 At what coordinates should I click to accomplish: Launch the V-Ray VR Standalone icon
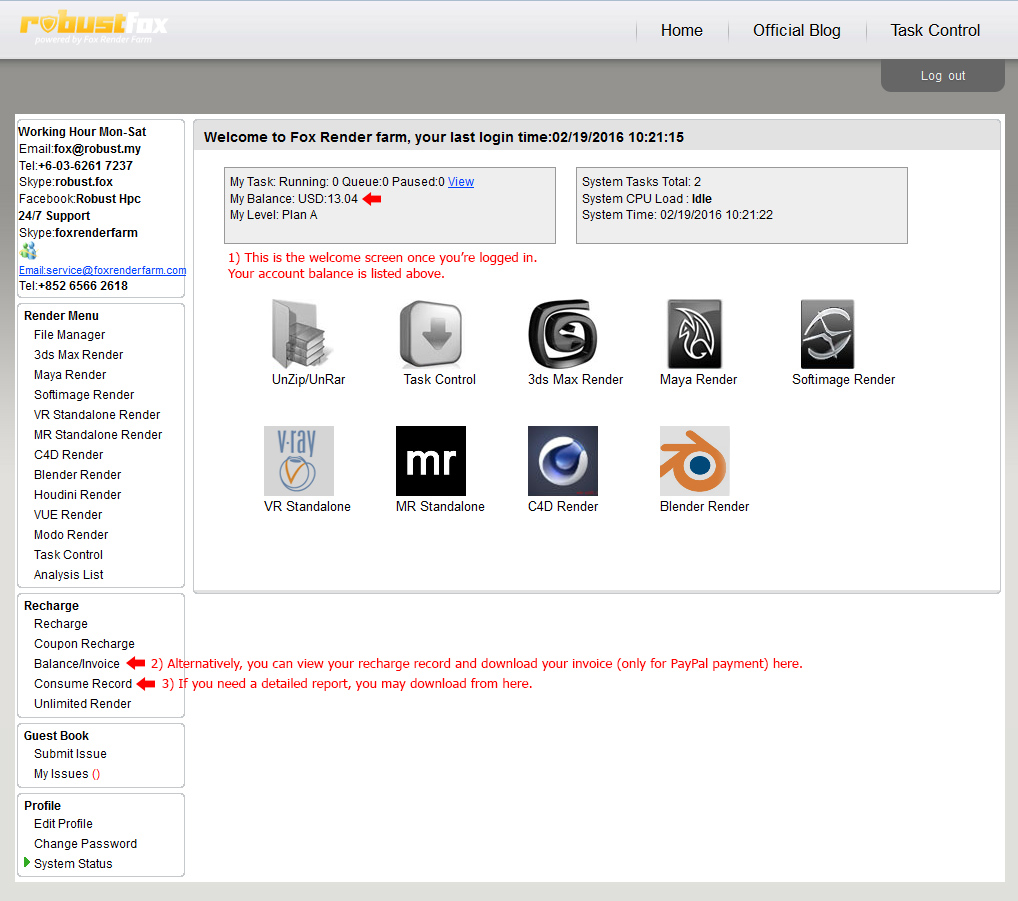[x=299, y=461]
